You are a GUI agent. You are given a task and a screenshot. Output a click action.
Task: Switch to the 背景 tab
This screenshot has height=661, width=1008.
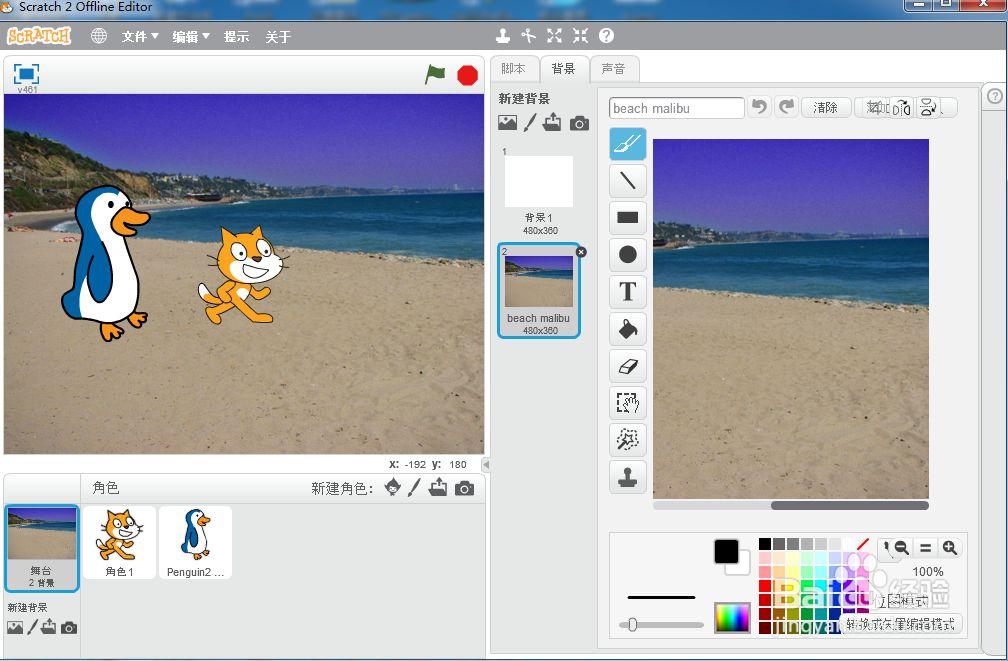[x=564, y=69]
